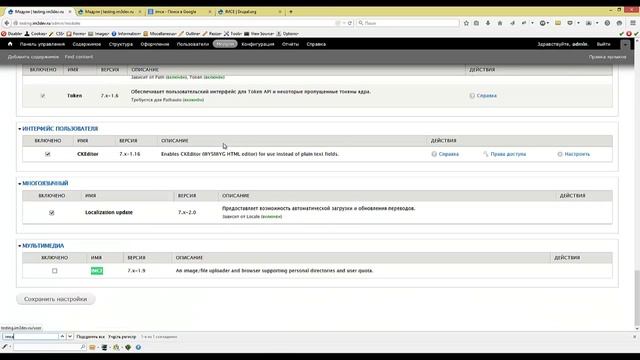
Task: Click the green gem icon in bottom toolbar
Action: [128, 347]
